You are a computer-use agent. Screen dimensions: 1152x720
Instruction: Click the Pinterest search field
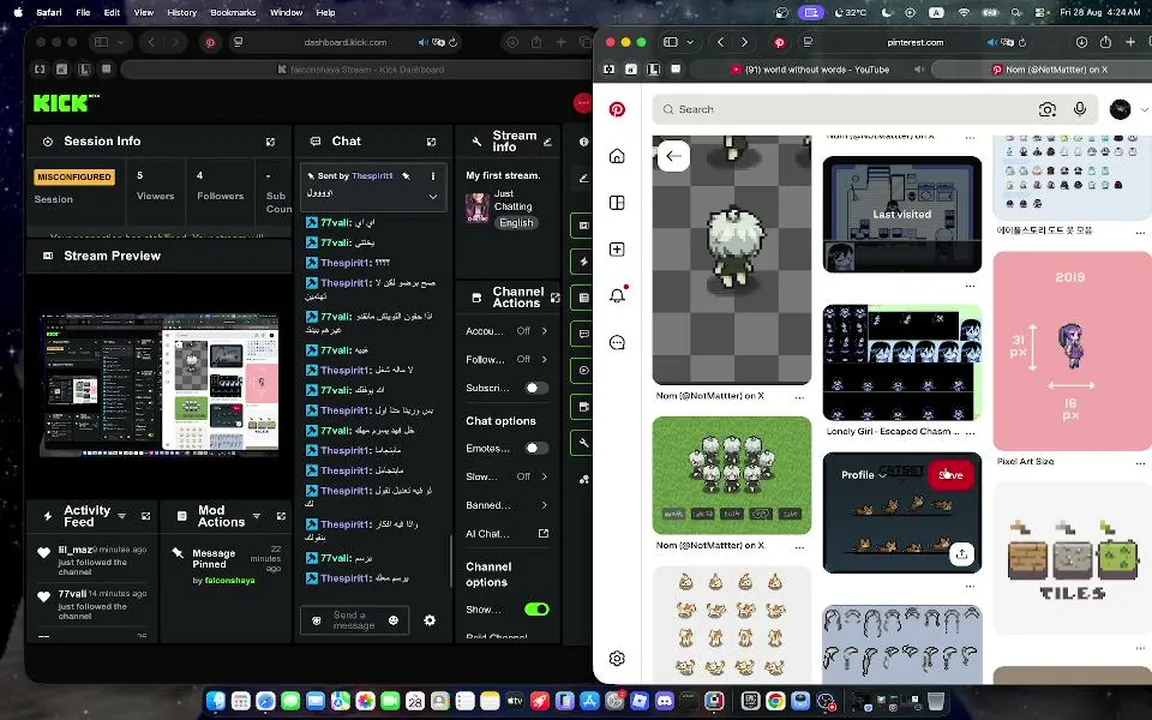pyautogui.click(x=874, y=109)
